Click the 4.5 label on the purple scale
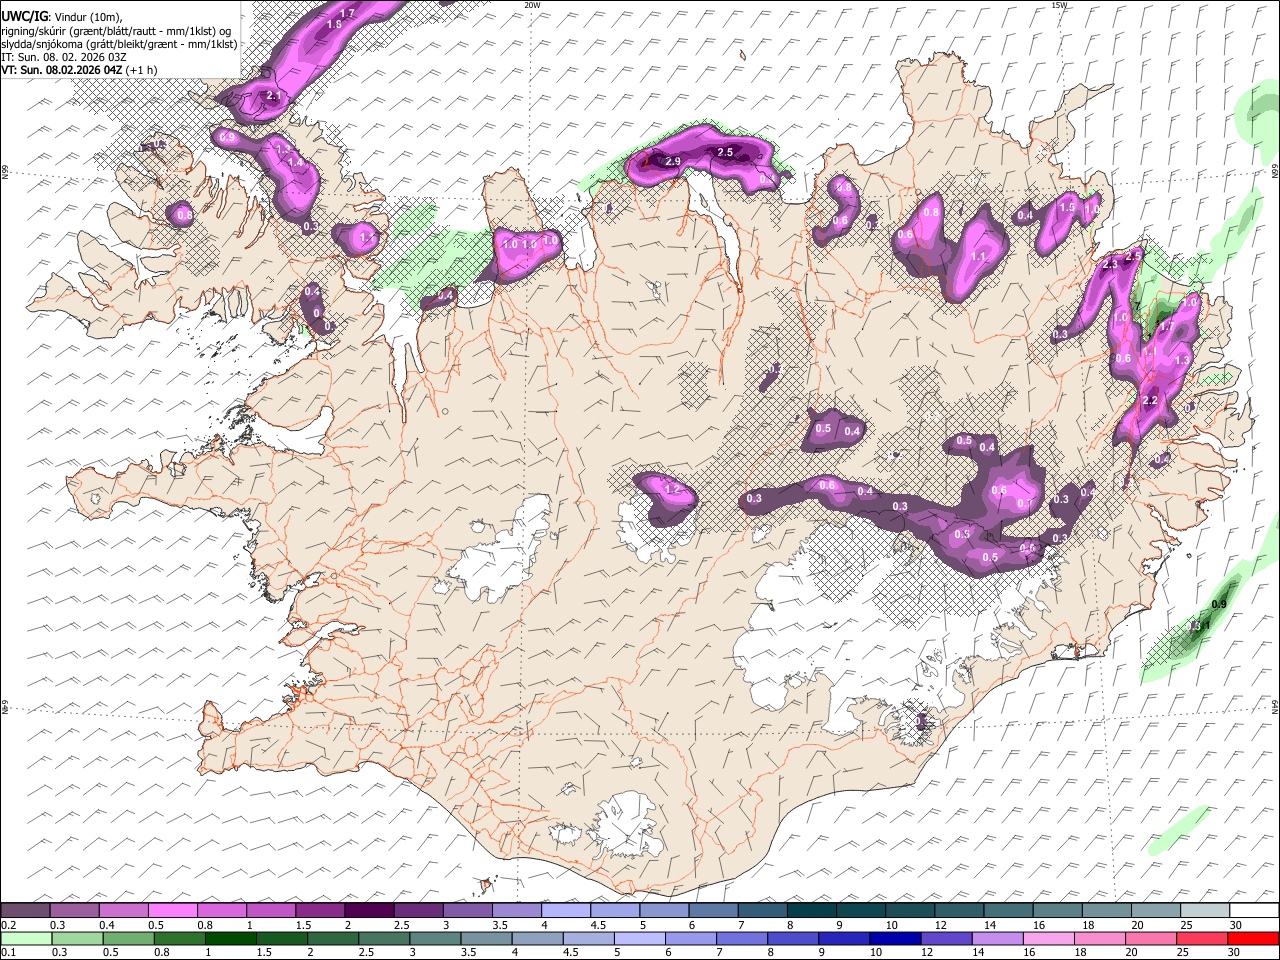 coord(598,925)
